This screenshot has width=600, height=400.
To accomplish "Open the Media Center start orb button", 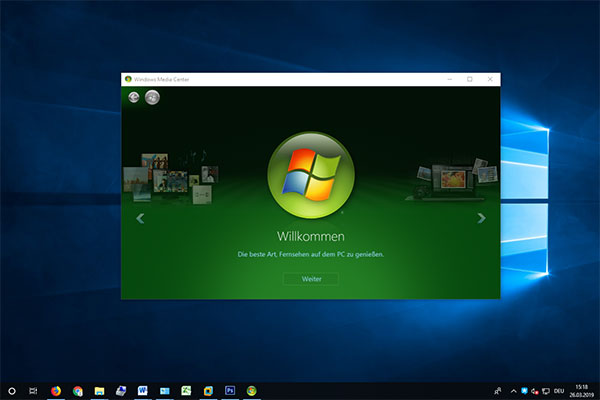I will (152, 97).
